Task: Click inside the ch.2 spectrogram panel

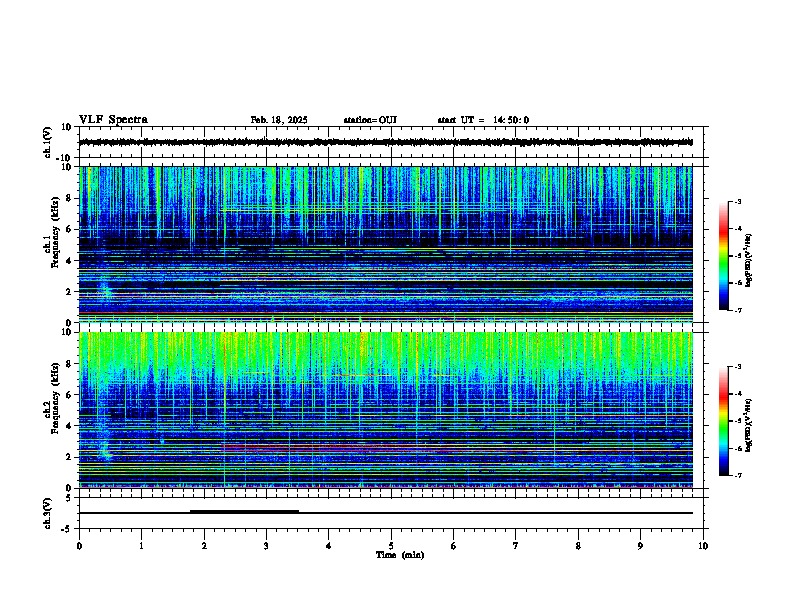Action: [x=385, y=410]
